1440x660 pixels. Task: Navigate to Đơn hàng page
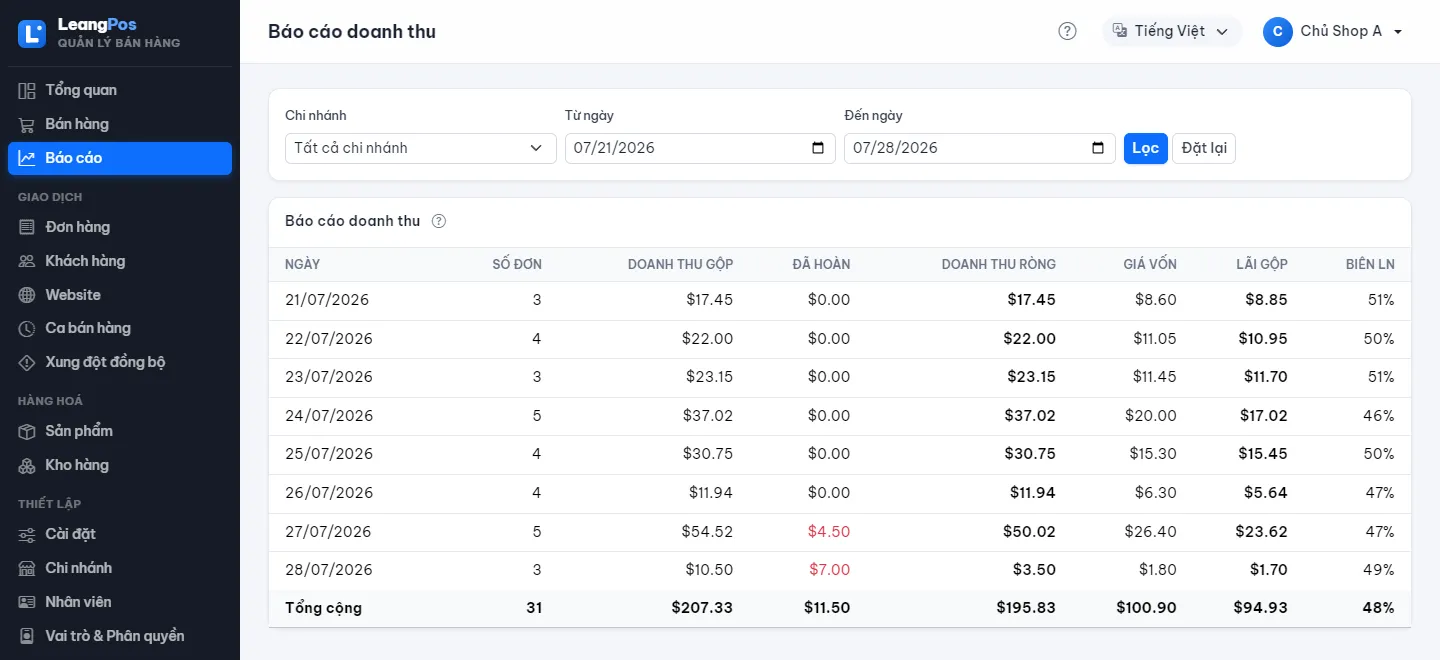(120, 227)
